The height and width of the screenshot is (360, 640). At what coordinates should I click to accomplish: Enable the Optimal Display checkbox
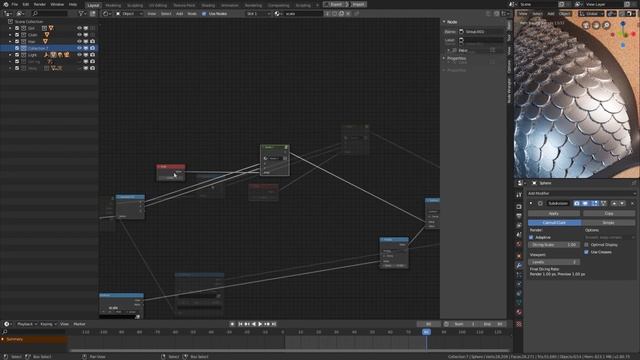[x=587, y=245]
